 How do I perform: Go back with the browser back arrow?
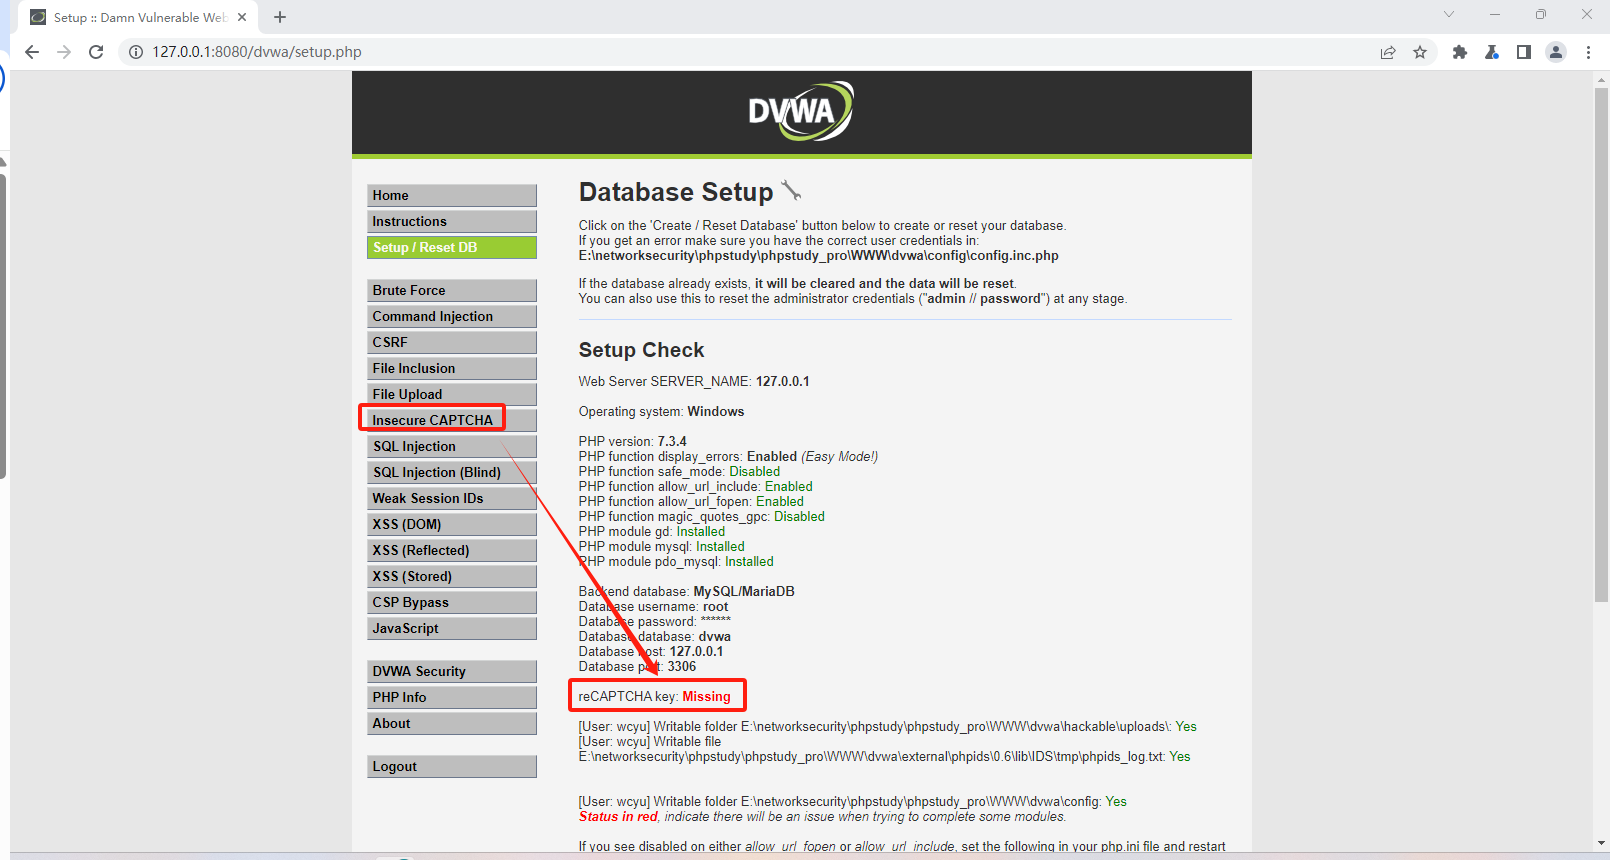[32, 52]
